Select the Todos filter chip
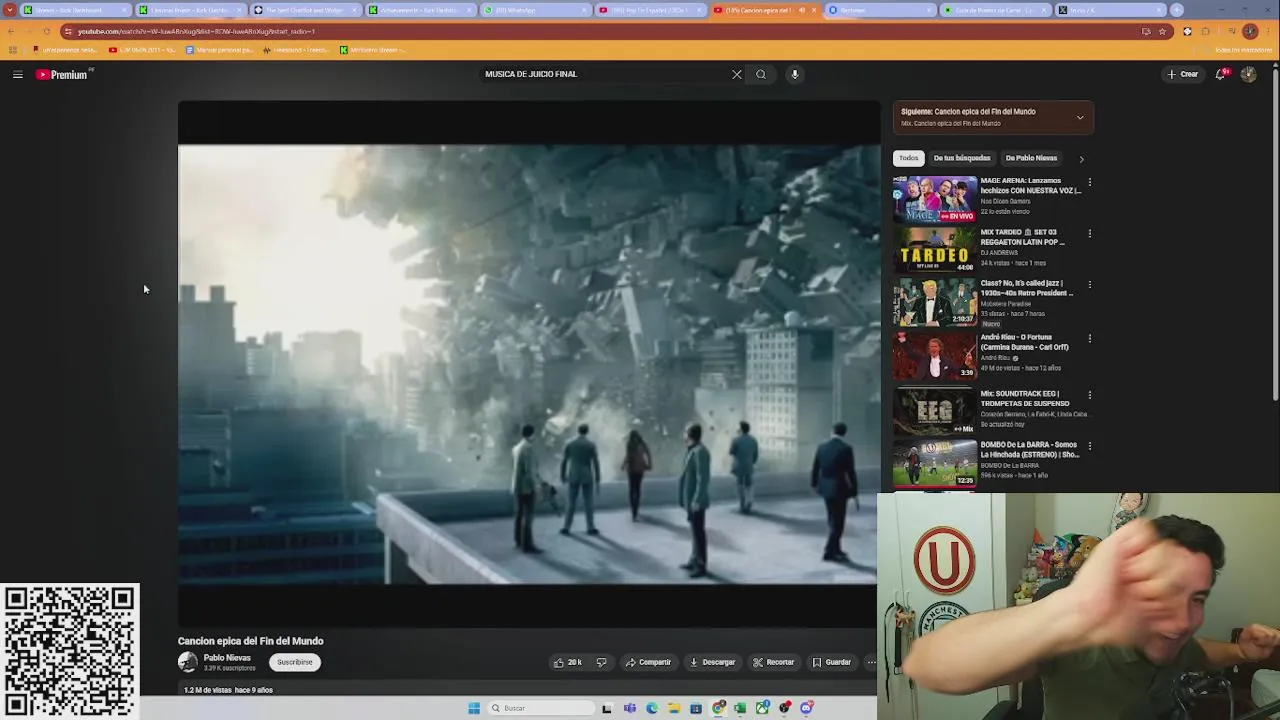Viewport: 1280px width, 720px height. [908, 158]
